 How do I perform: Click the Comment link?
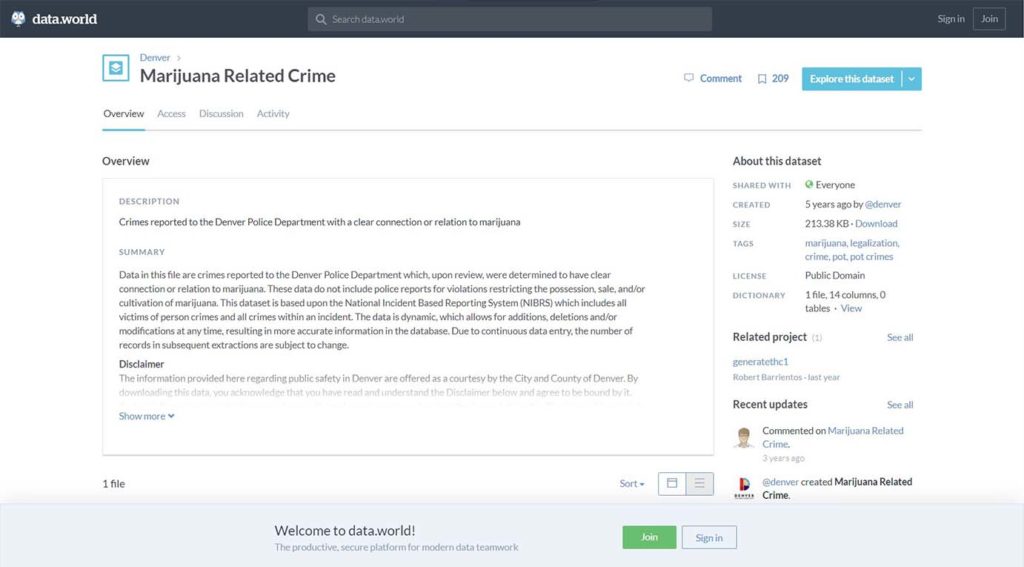(720, 78)
